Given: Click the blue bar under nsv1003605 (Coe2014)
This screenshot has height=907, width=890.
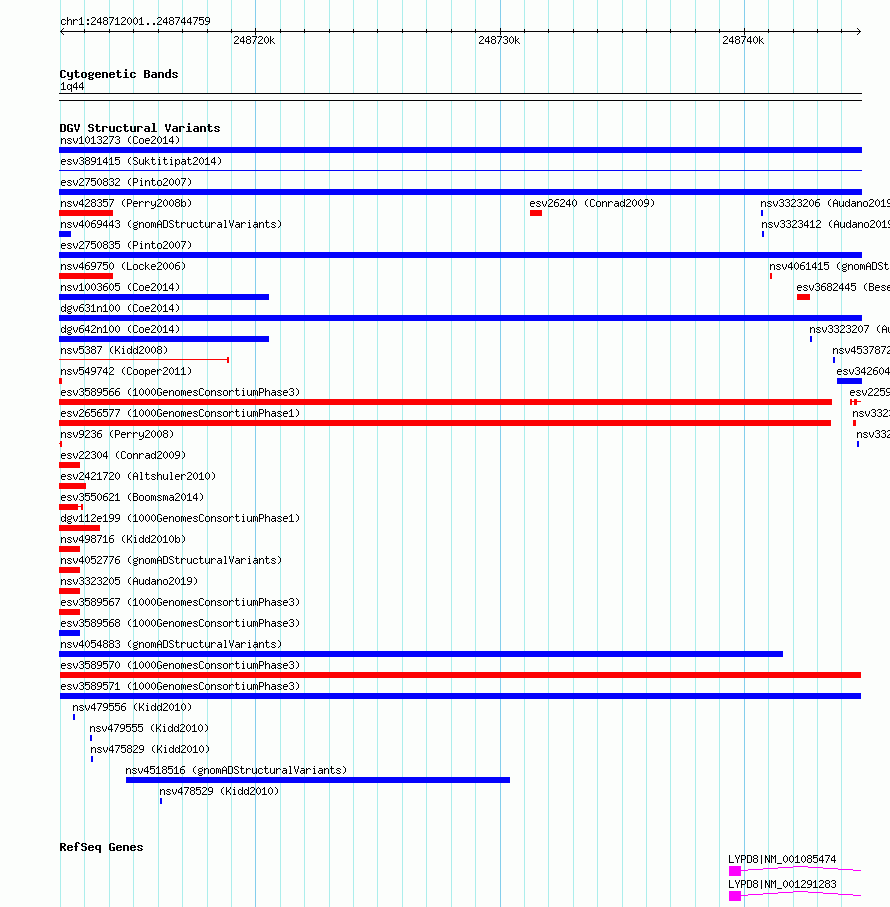Looking at the screenshot, I should (164, 297).
